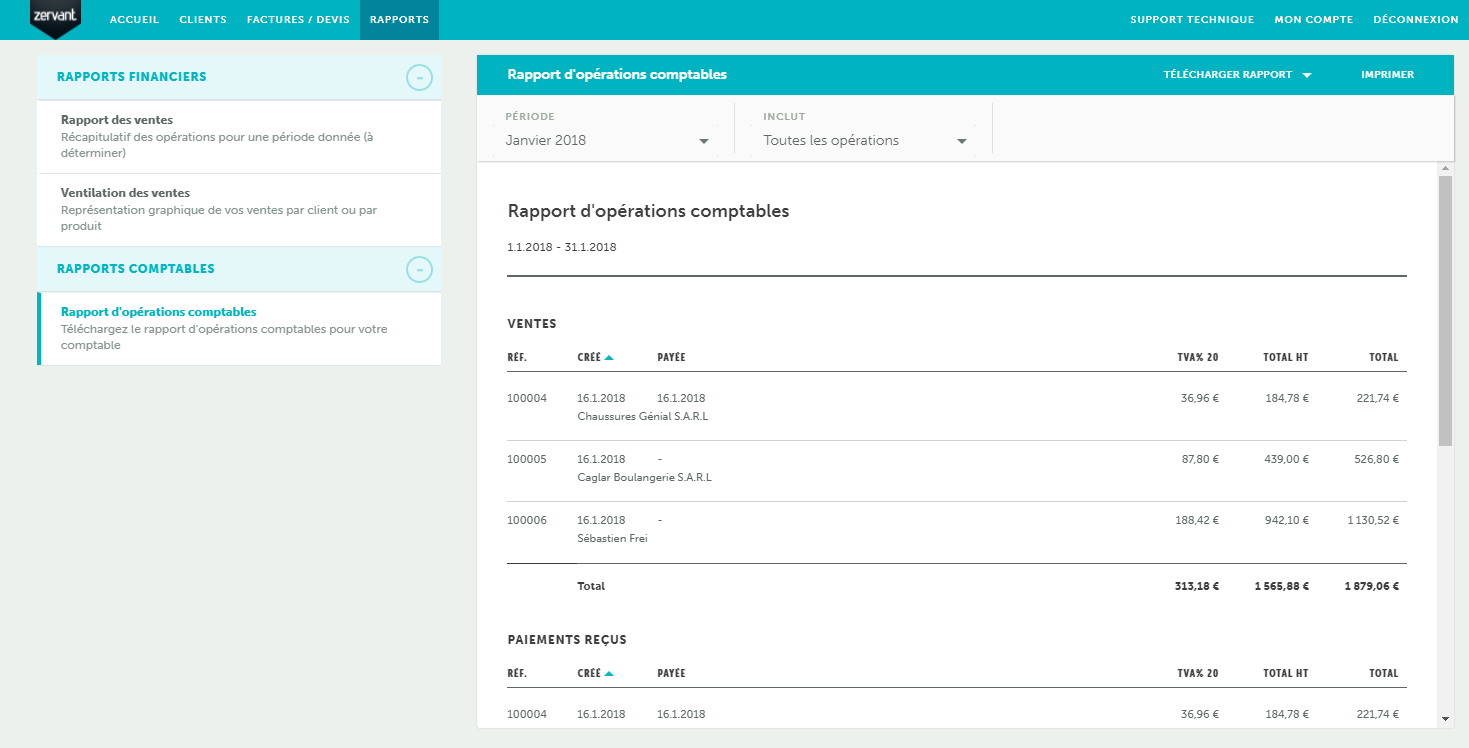Image resolution: width=1469 pixels, height=748 pixels.
Task: Open Ventilation des ventes report
Action: pos(239,210)
